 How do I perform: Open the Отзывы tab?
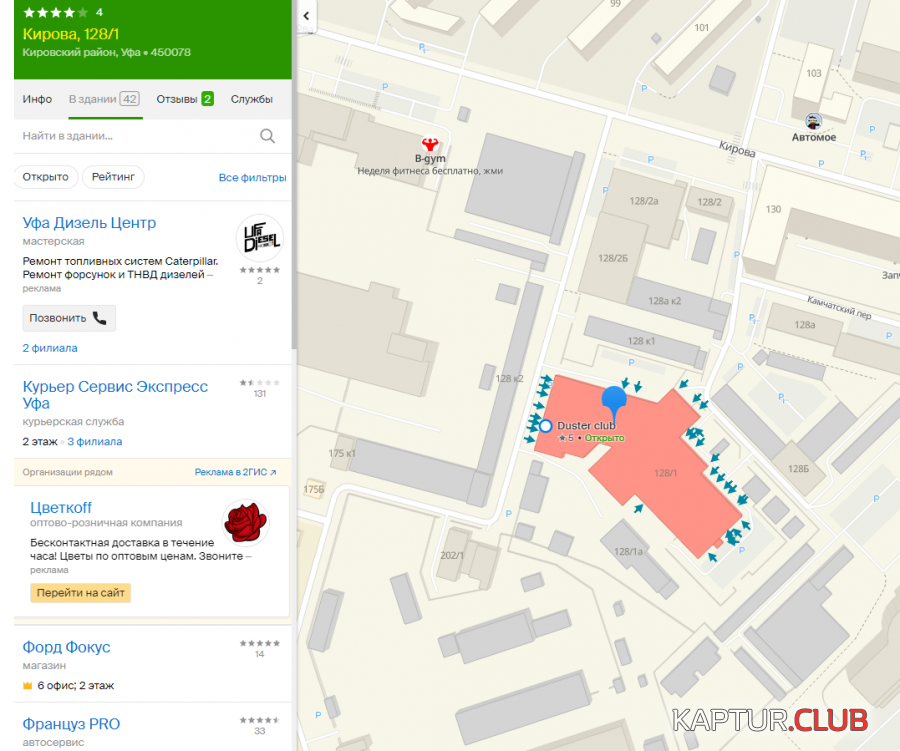click(185, 99)
